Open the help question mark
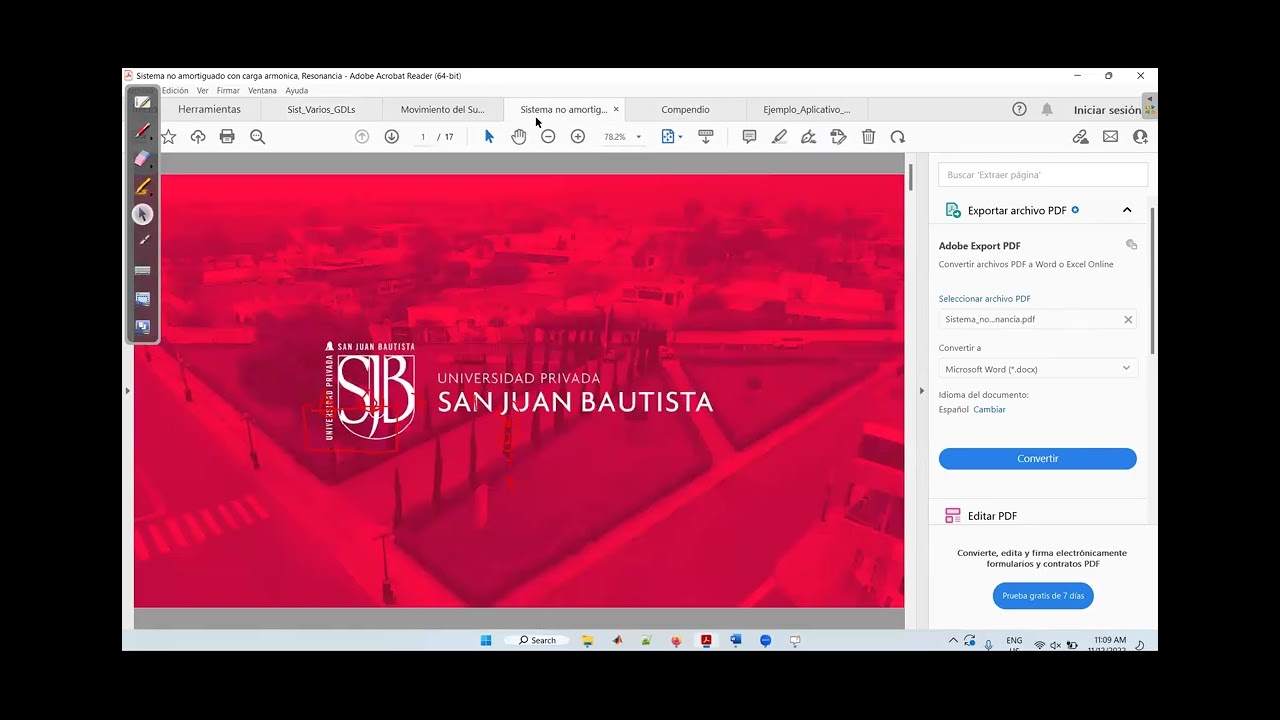This screenshot has width=1280, height=720. point(1019,109)
